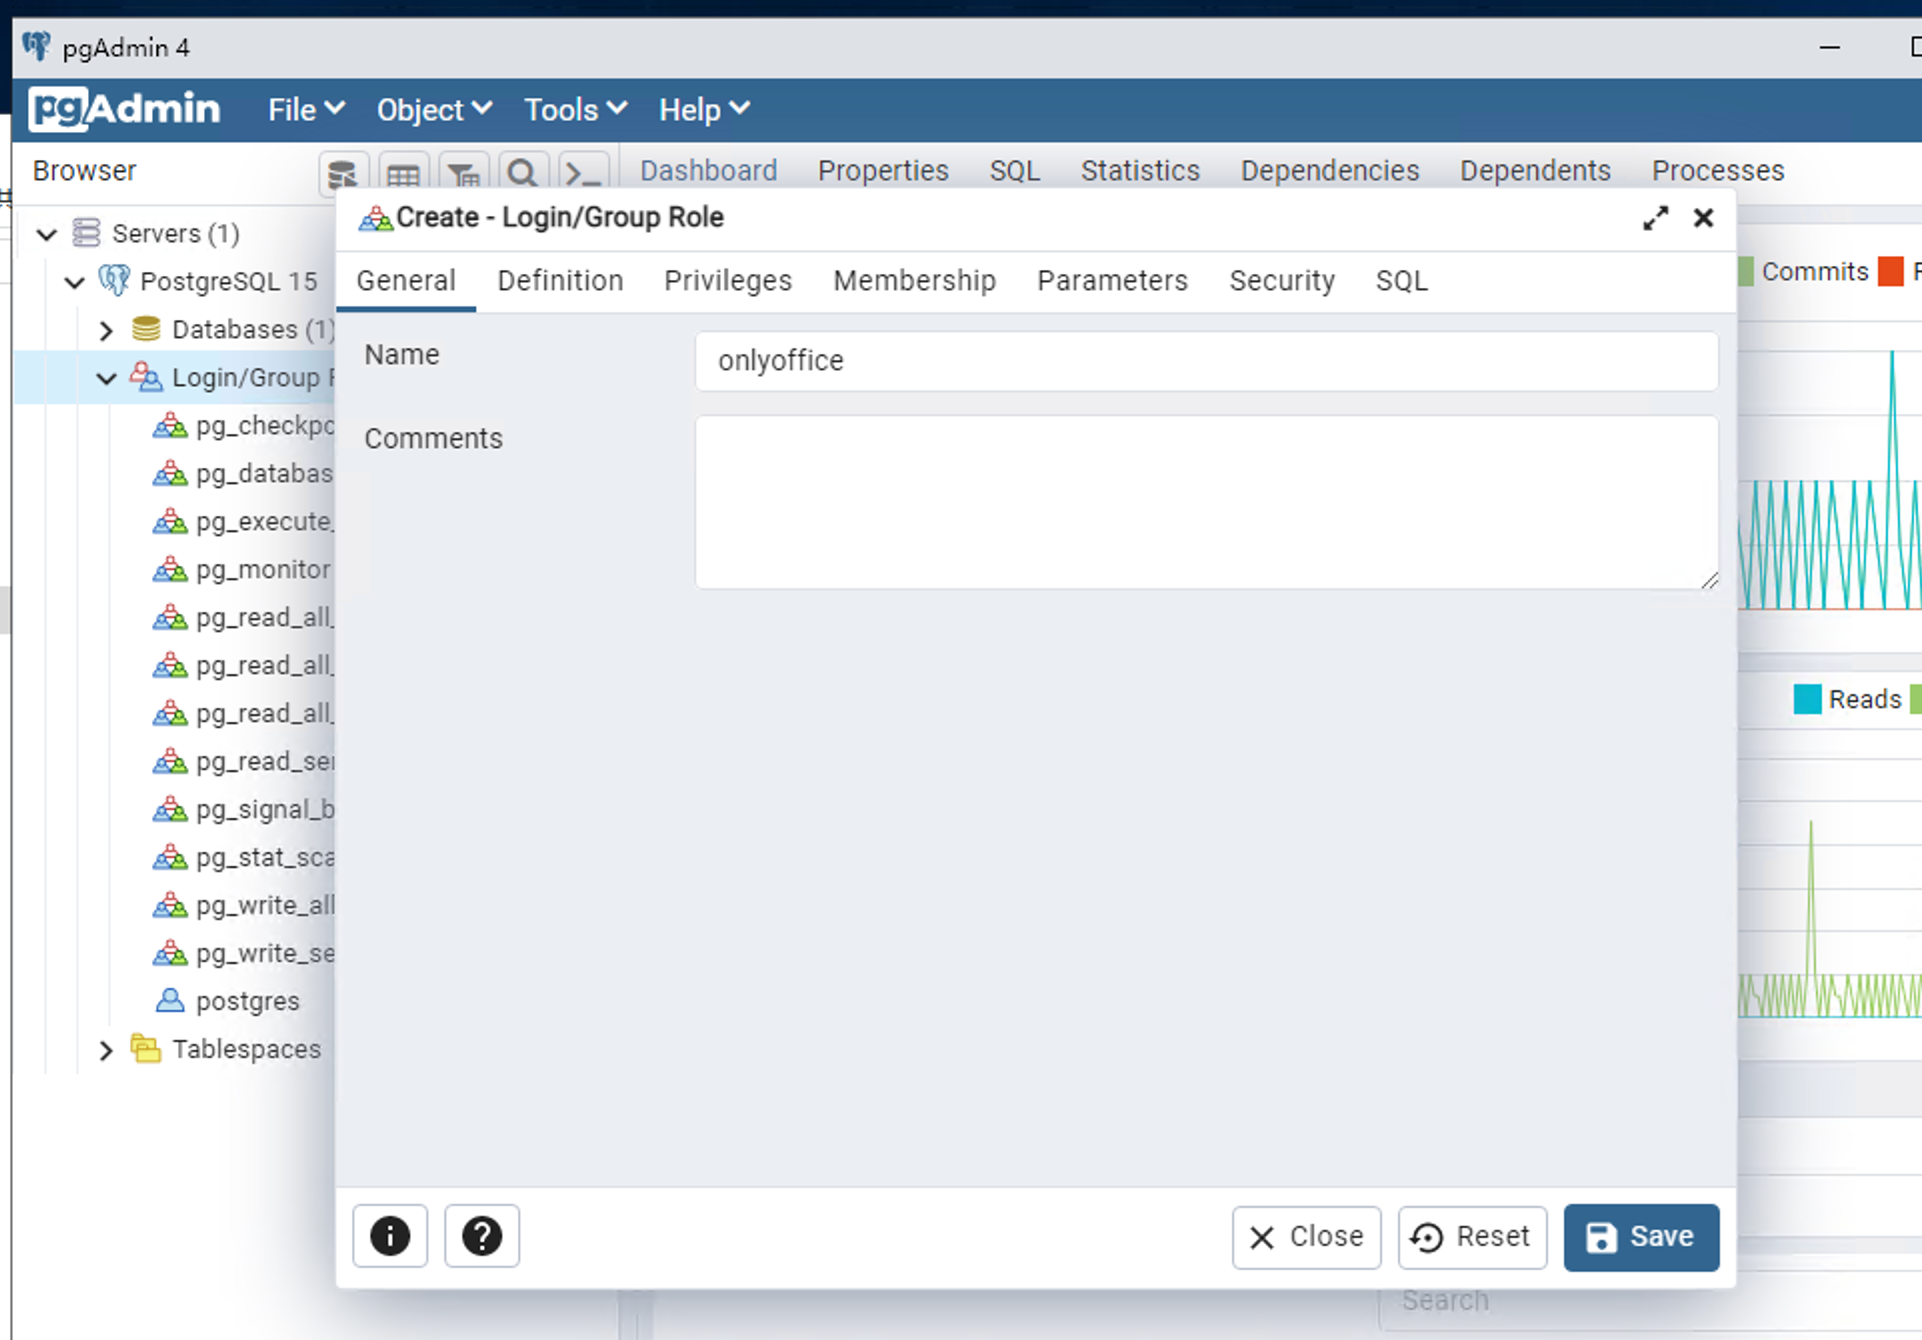Expand the Databases node

107,330
